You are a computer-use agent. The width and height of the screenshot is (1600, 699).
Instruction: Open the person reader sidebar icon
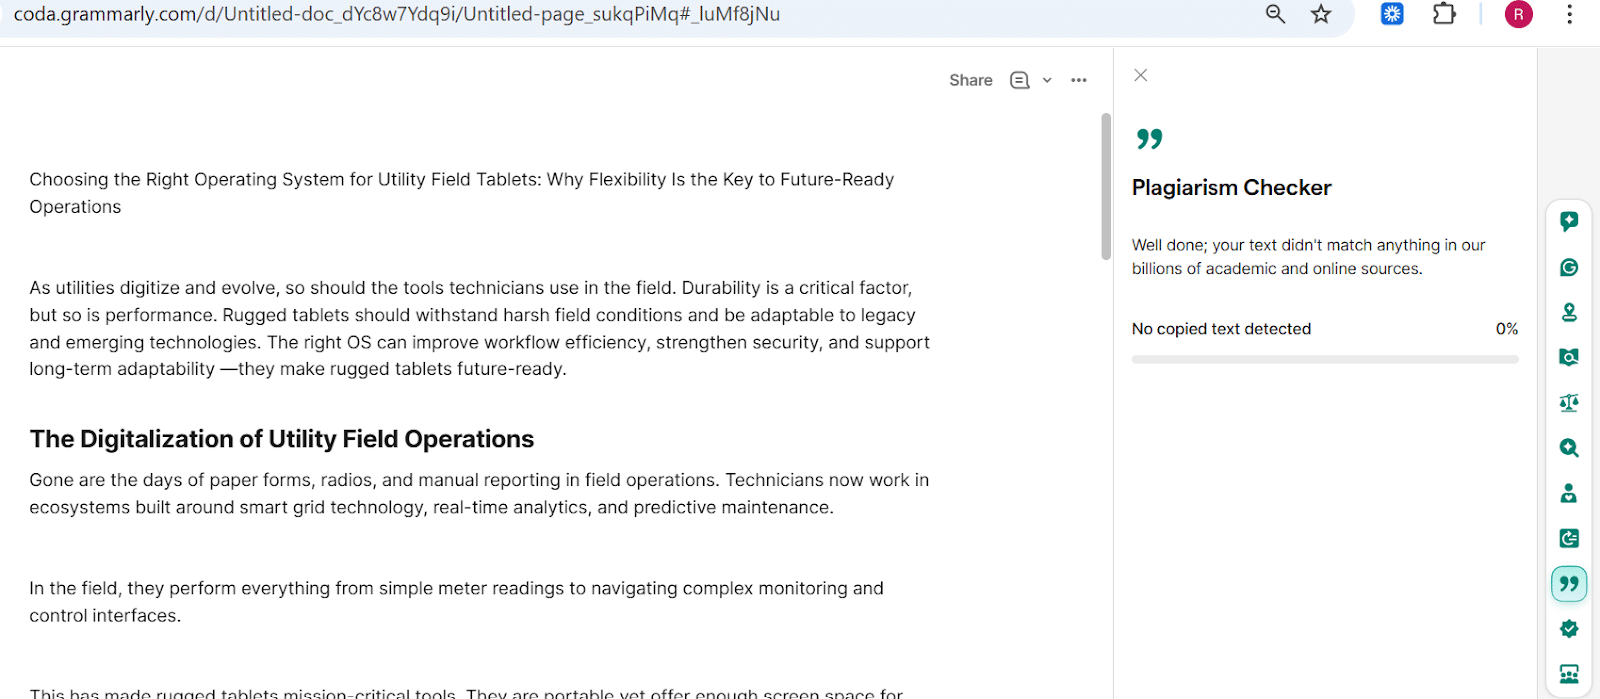[x=1569, y=493]
